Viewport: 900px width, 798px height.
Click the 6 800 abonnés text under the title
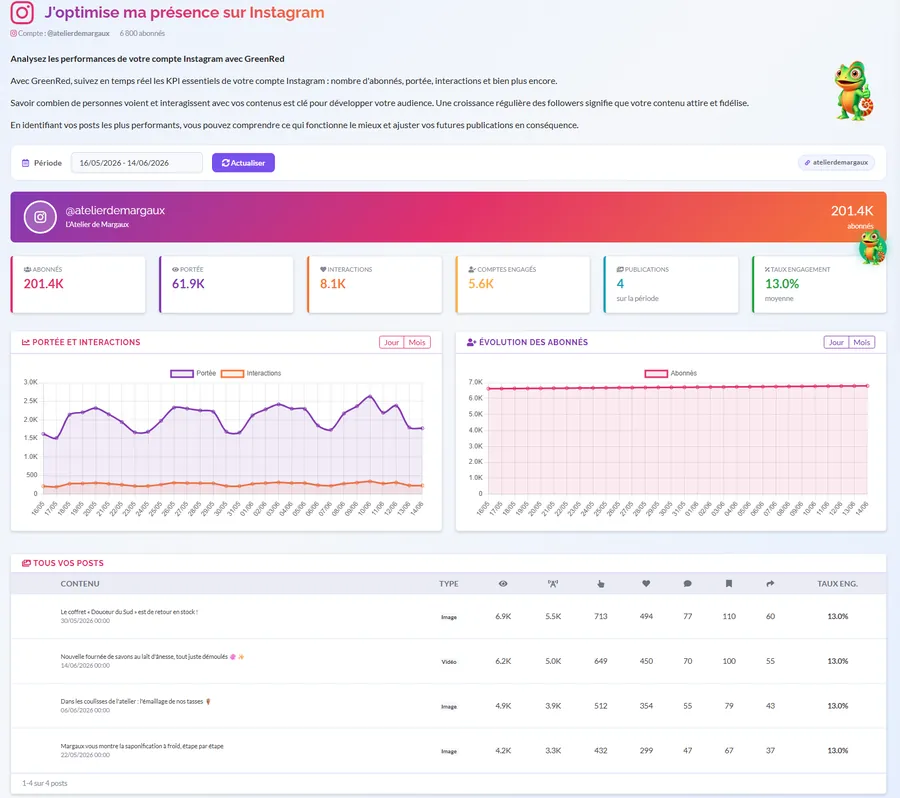pyautogui.click(x=142, y=33)
